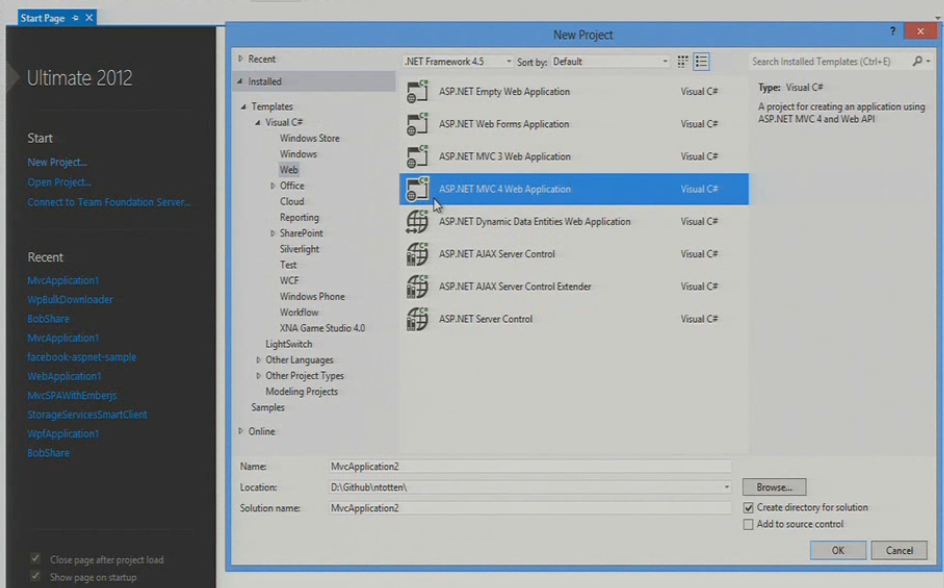
Task: Collapse the Visual C# tree node
Action: coord(258,122)
